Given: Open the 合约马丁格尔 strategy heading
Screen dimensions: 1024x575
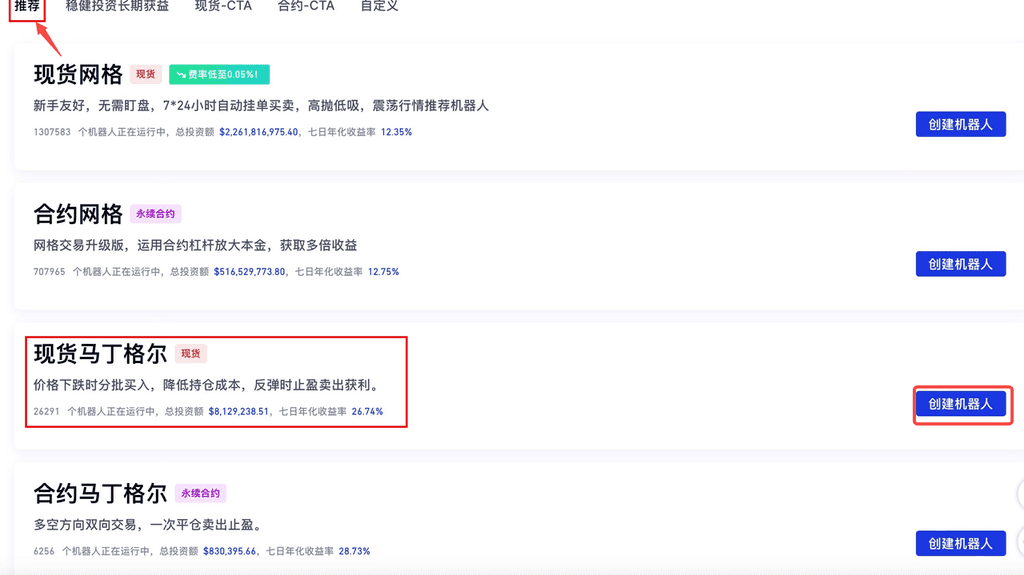Looking at the screenshot, I should coord(100,493).
